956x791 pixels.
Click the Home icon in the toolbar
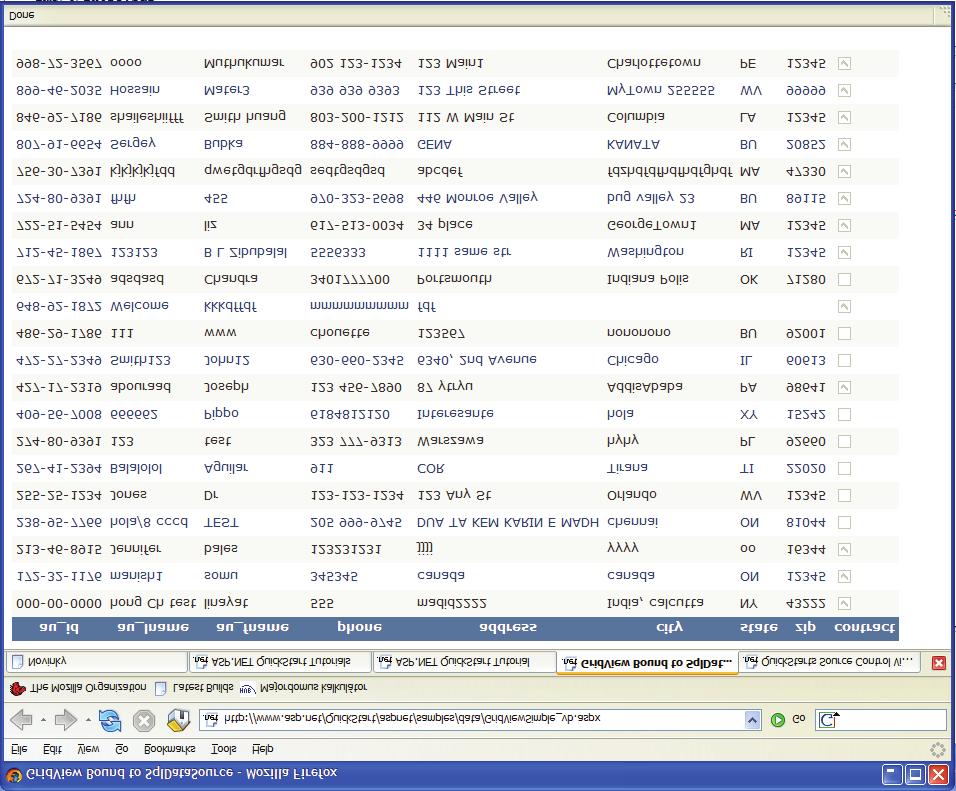(x=178, y=720)
